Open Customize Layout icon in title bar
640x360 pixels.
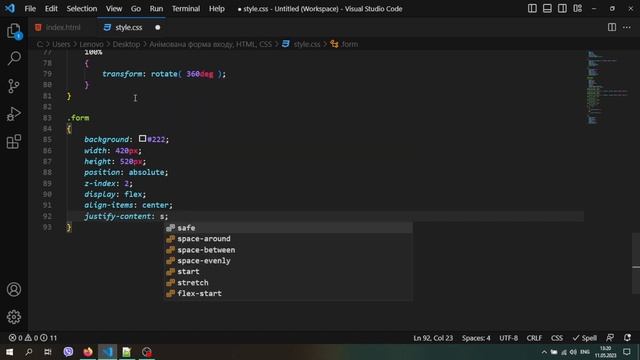pos(577,9)
